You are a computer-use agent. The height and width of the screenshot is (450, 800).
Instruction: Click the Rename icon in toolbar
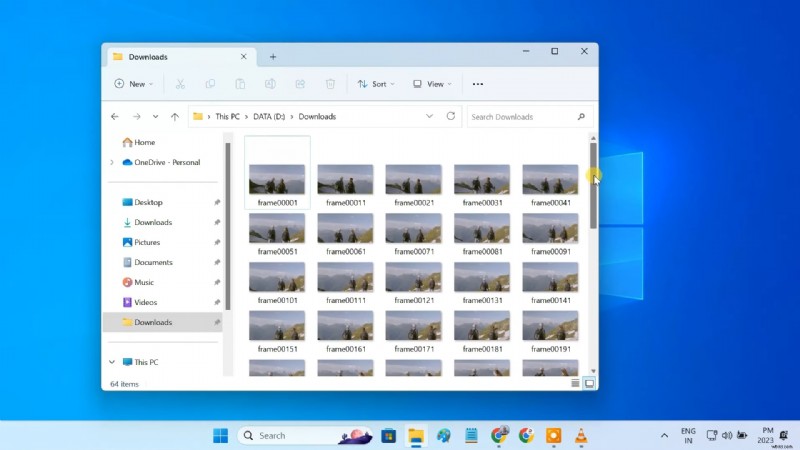pos(270,84)
